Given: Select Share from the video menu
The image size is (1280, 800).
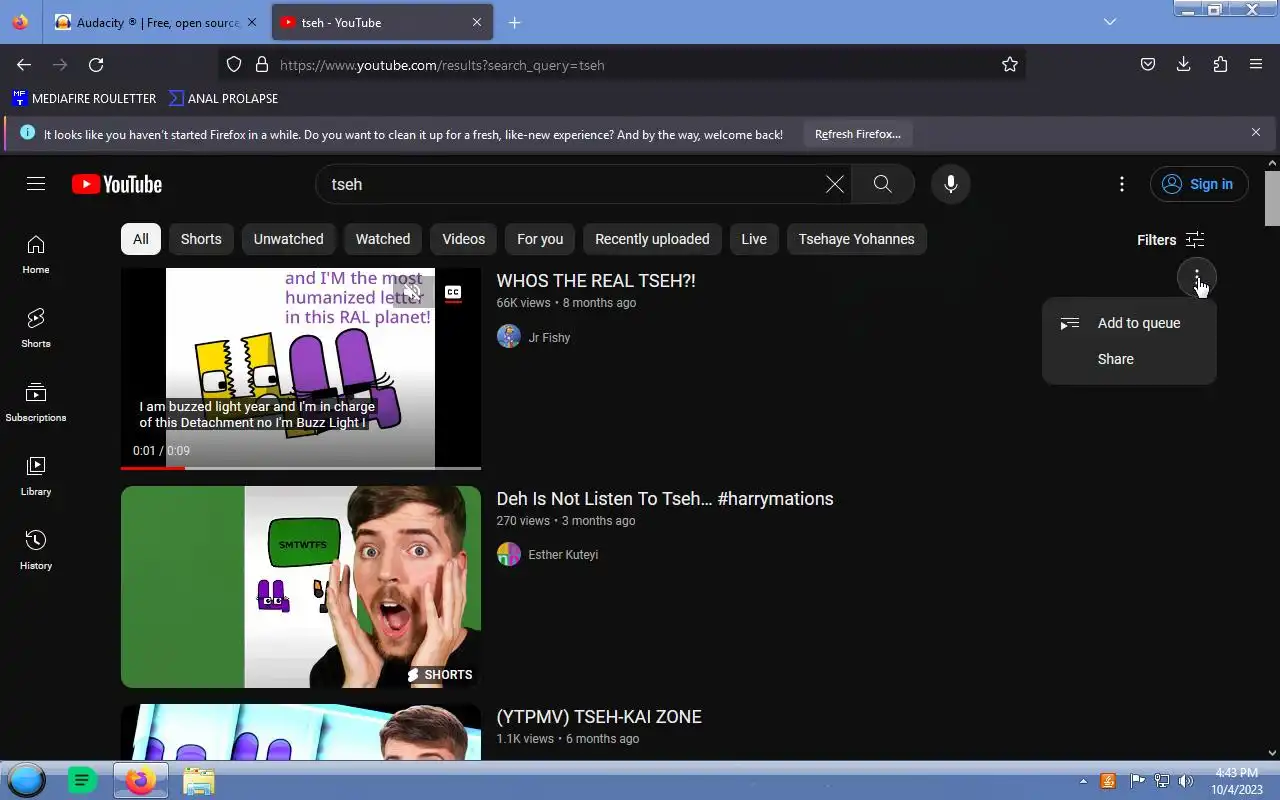Looking at the screenshot, I should [1129, 359].
